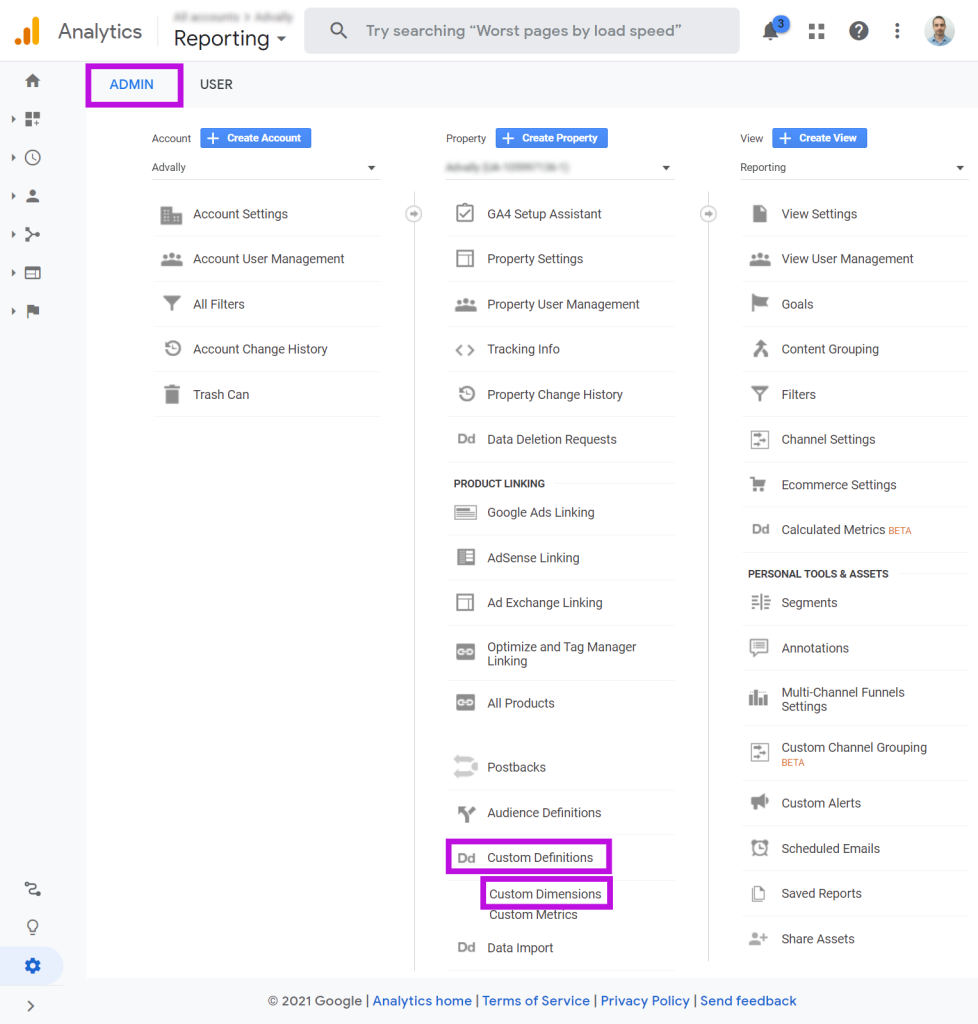Open the Advally account dropdown
The width and height of the screenshot is (978, 1024).
(x=266, y=167)
